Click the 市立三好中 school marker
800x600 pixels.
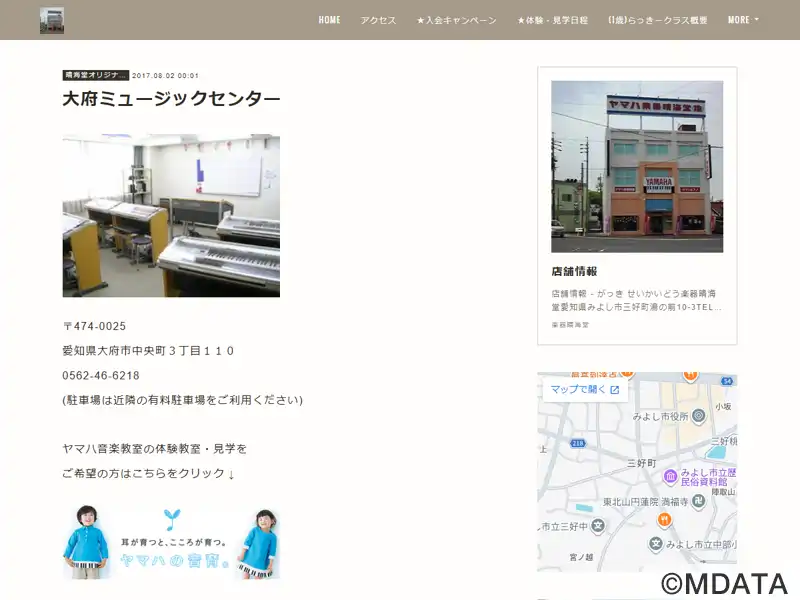[x=598, y=526]
